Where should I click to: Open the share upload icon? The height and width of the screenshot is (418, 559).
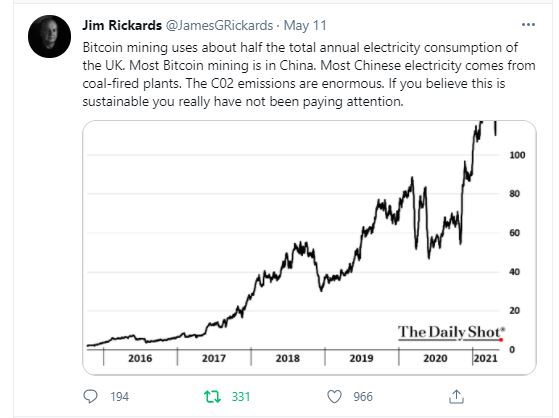456,396
